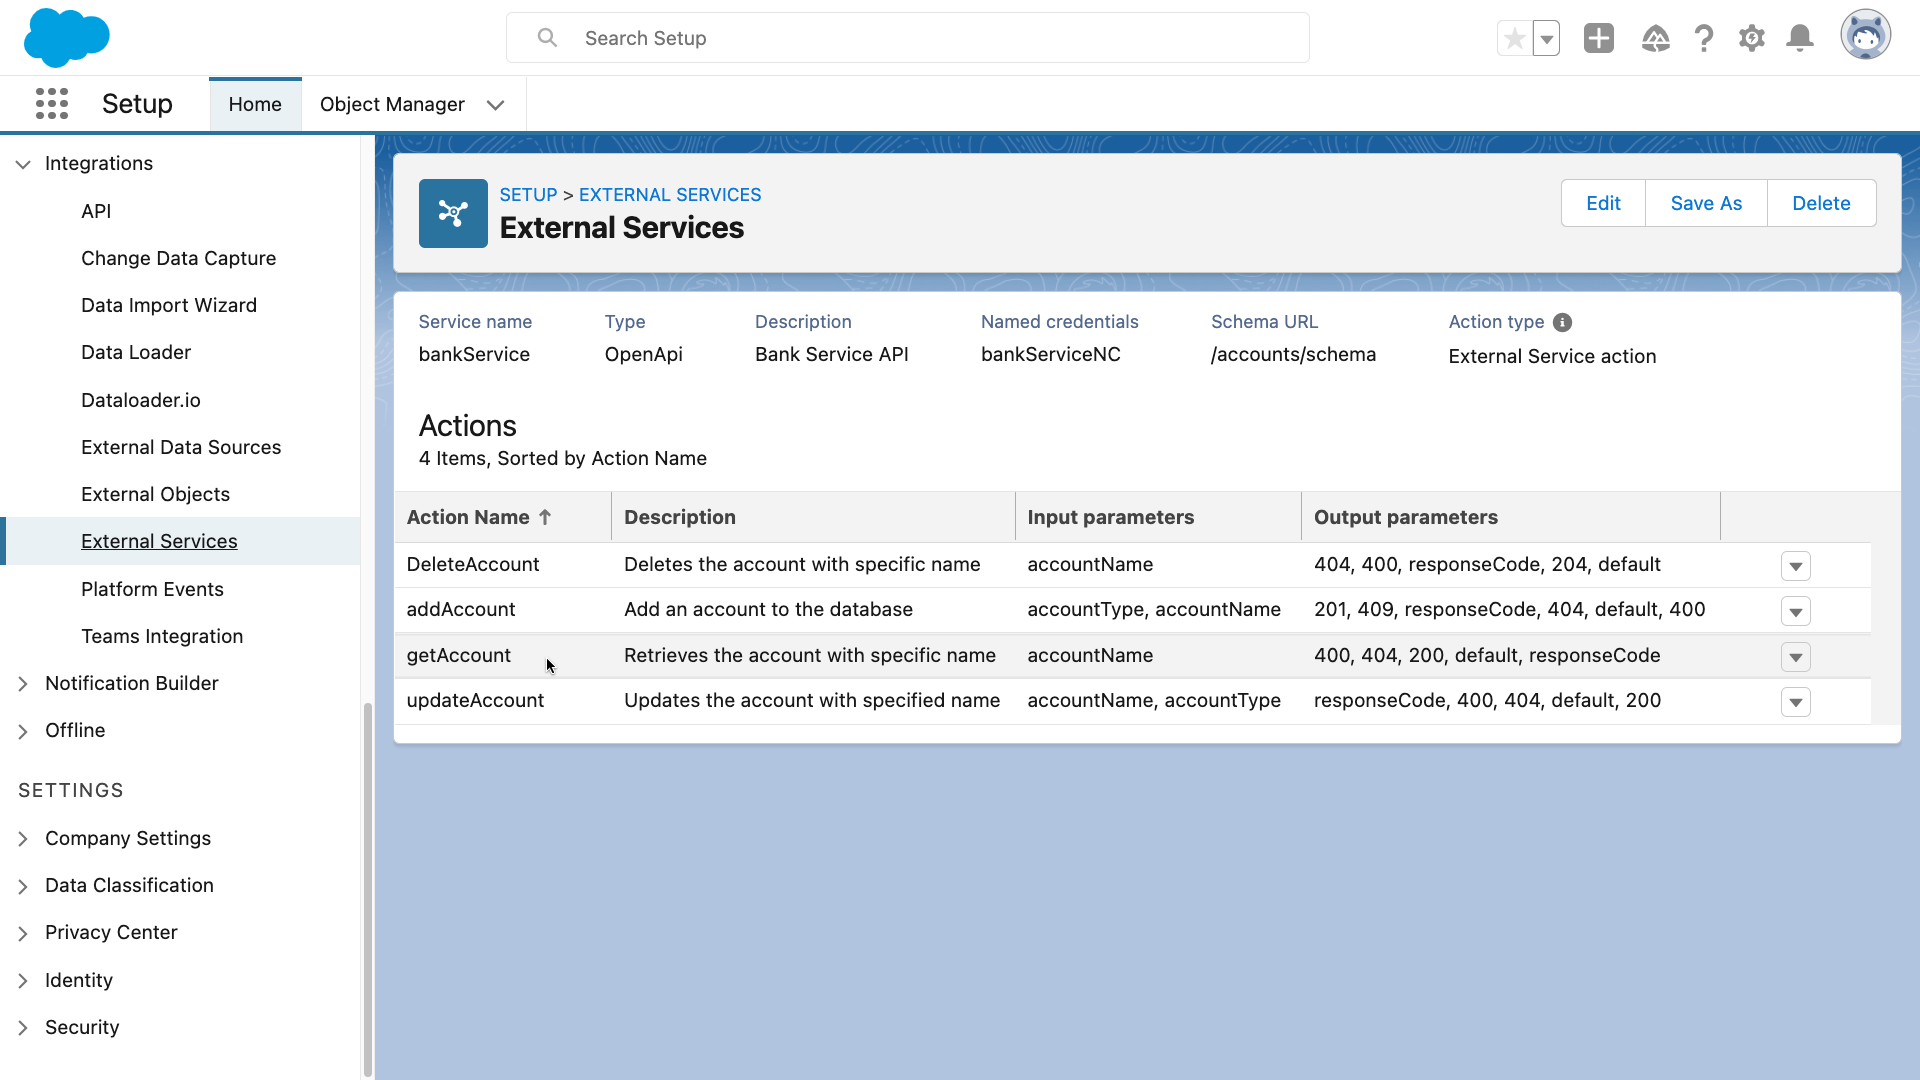
Task: Navigate using the EXTERNAL SERVICES breadcrumb link
Action: [669, 194]
